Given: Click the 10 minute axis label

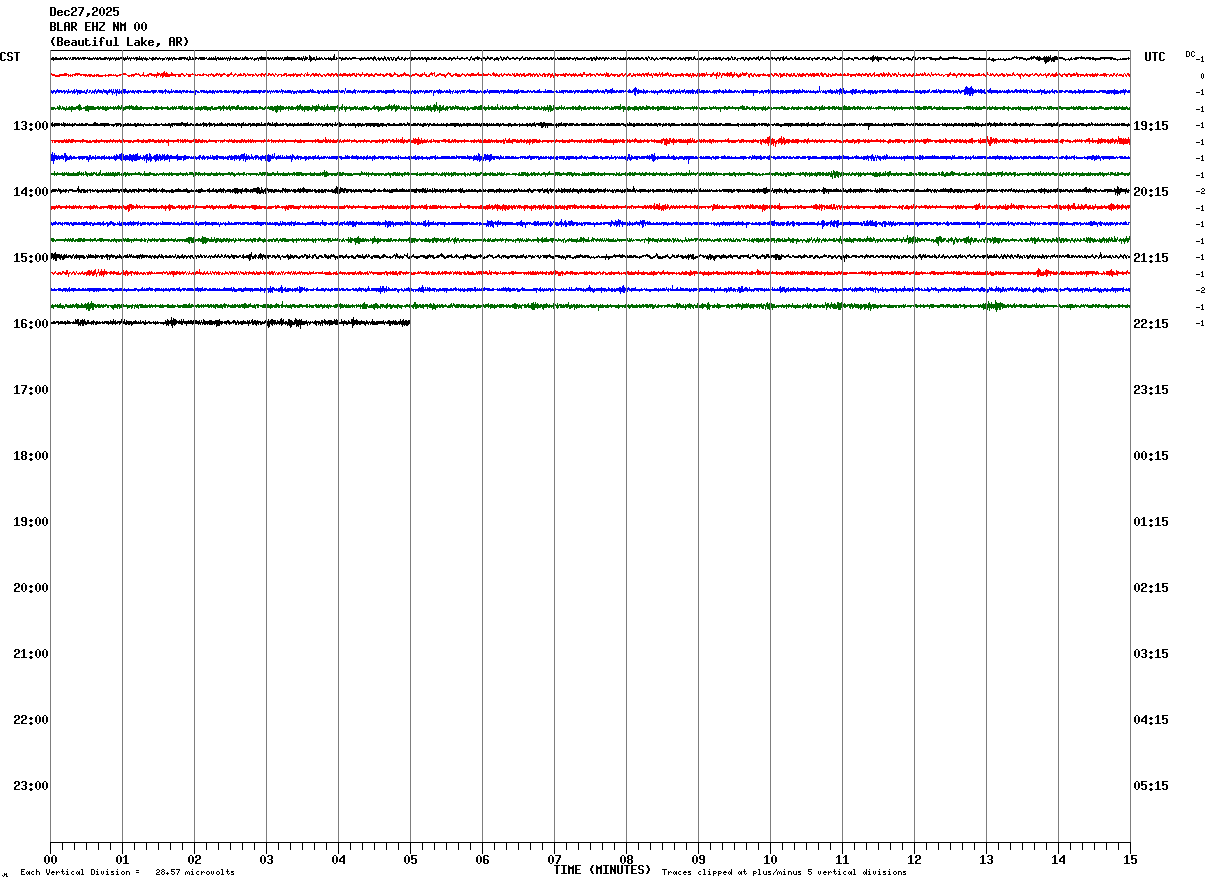Looking at the screenshot, I should (770, 860).
